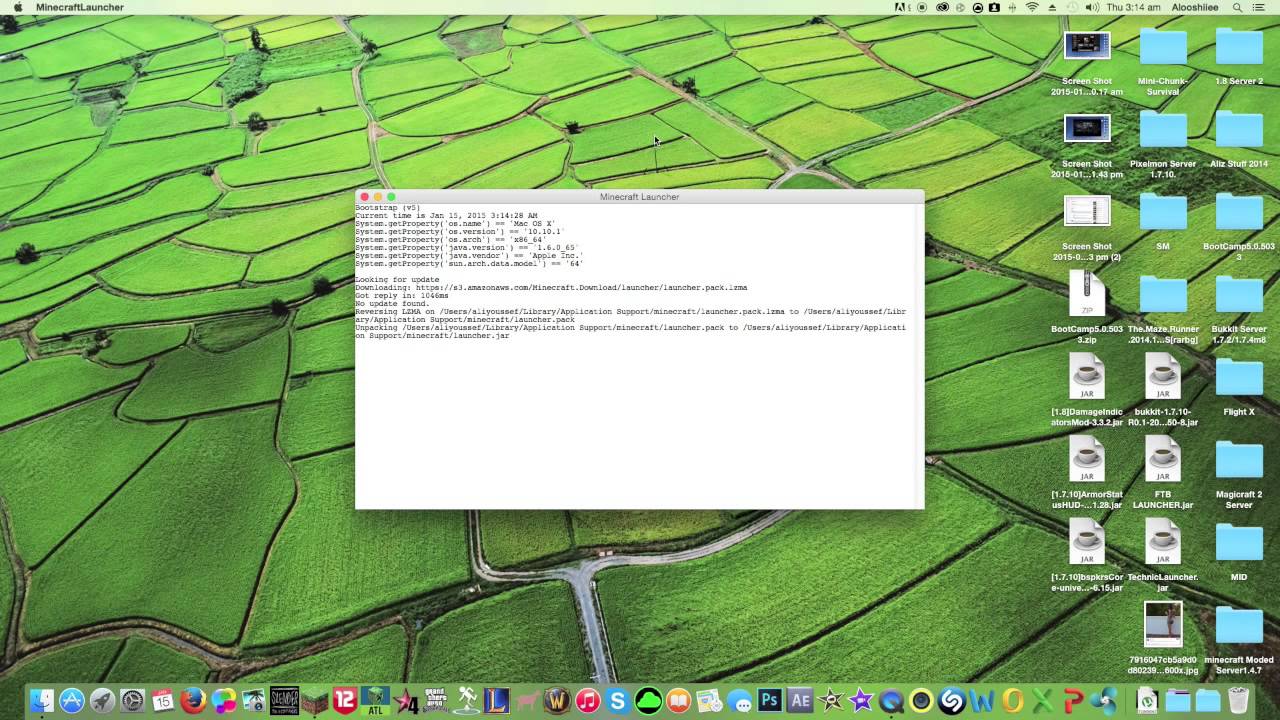Launch Photoshop from the dock
Image resolution: width=1280 pixels, height=720 pixels.
tap(769, 701)
